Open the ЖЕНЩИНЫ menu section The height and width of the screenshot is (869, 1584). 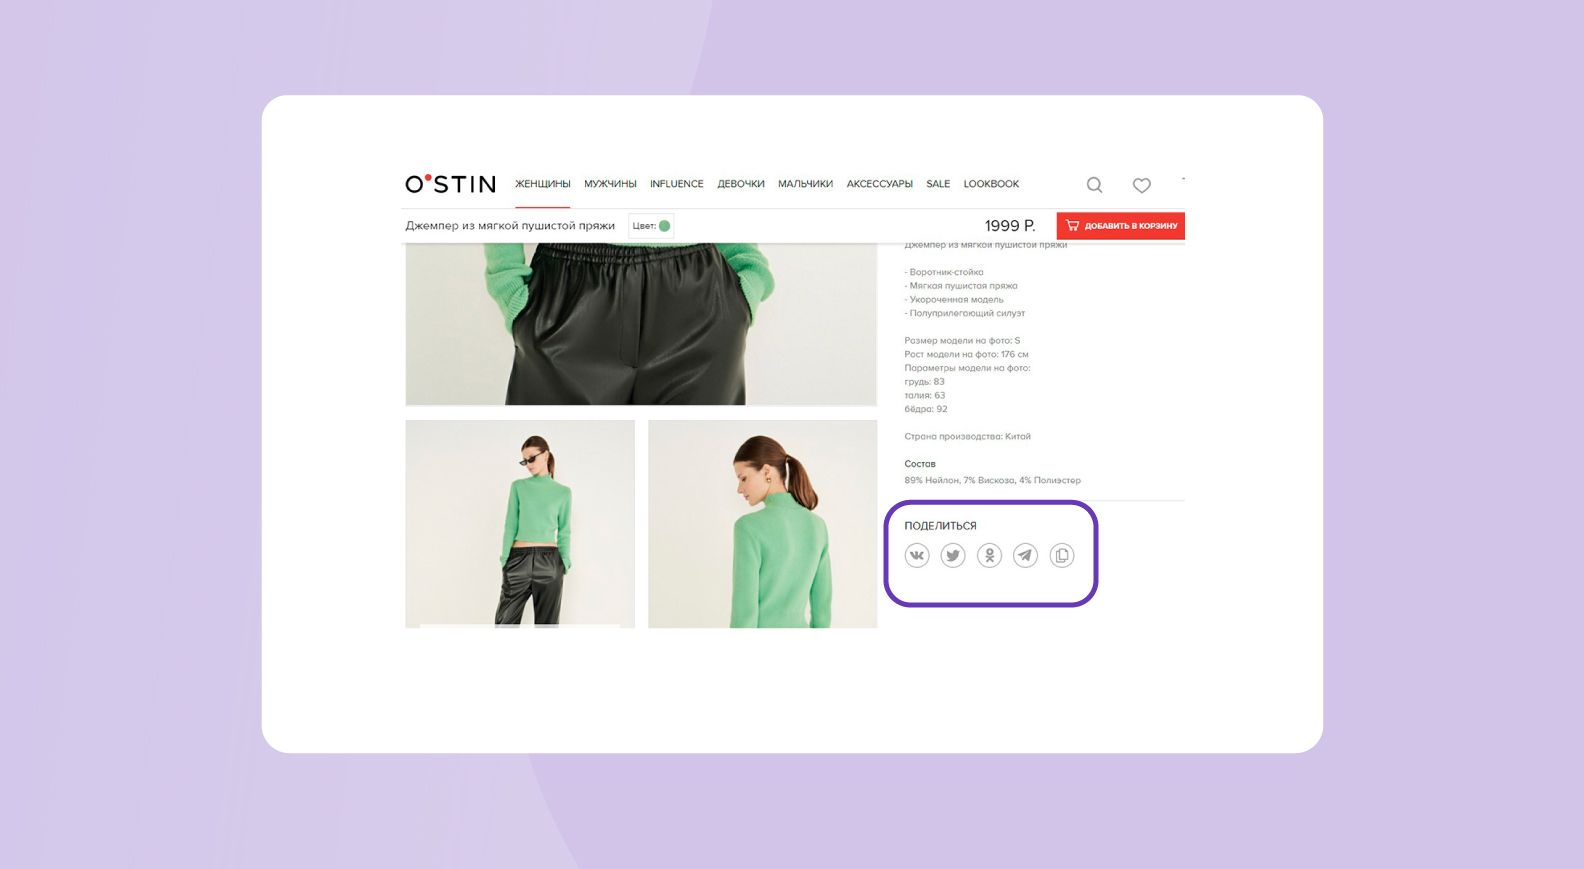point(543,184)
